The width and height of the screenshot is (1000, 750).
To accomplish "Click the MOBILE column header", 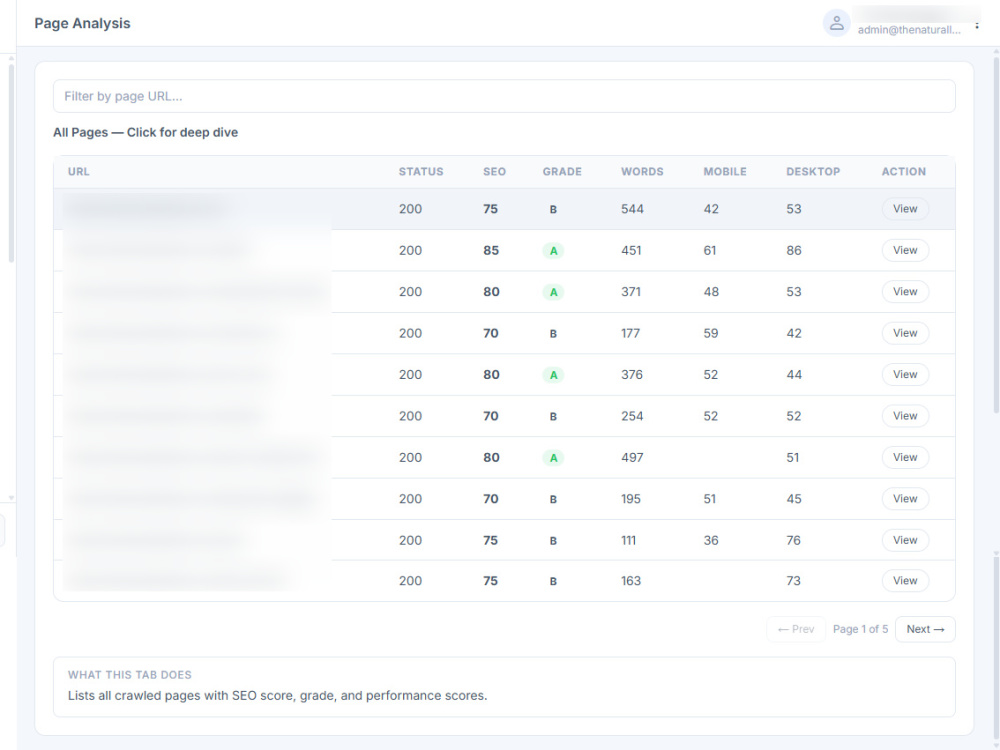I will pyautogui.click(x=725, y=172).
